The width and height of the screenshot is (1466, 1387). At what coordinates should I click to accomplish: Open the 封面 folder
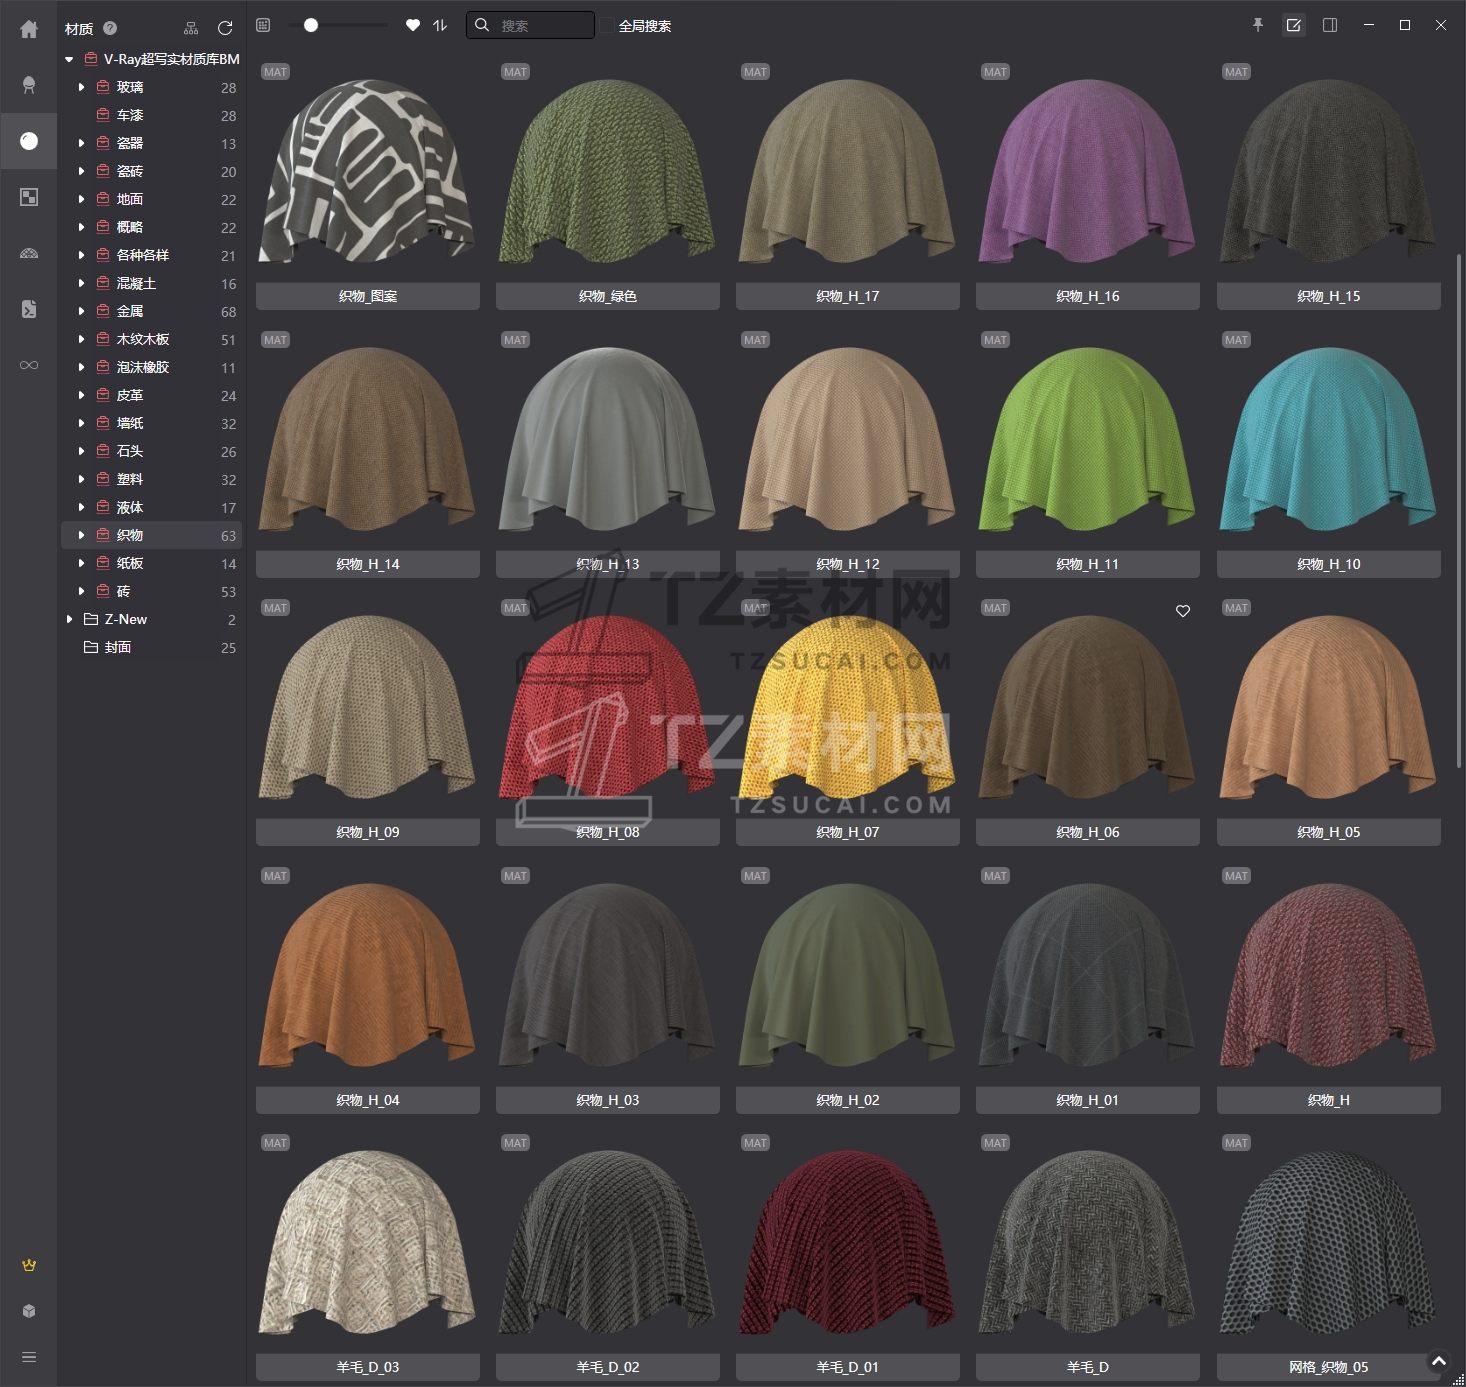point(118,647)
